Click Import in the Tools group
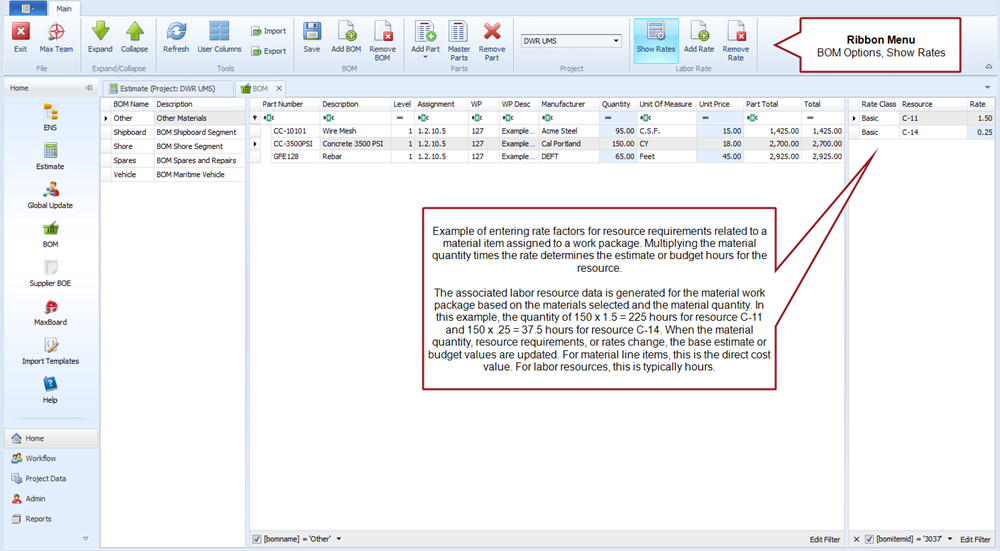 [x=268, y=31]
